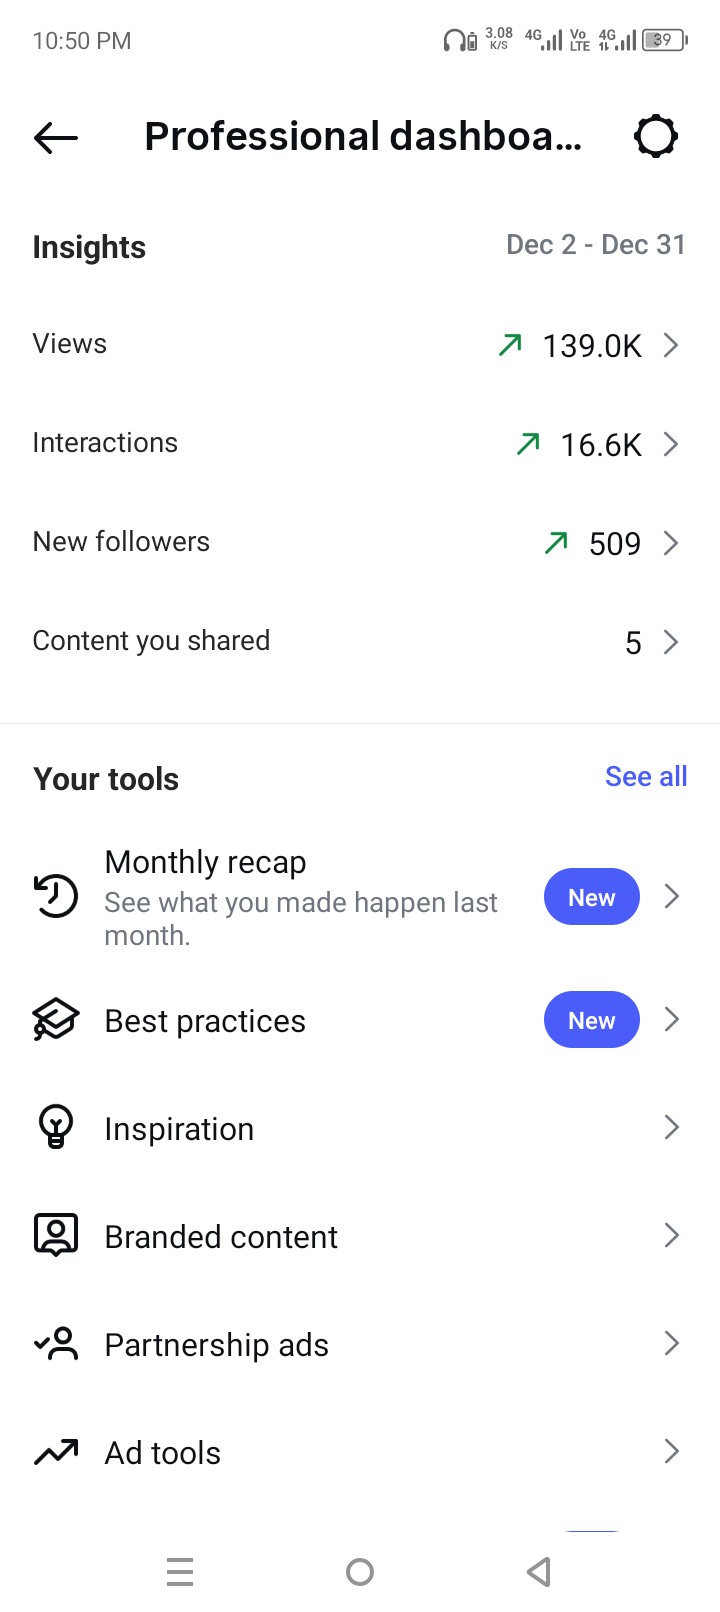Viewport: 720px width, 1612px height.
Task: Open Android recent apps menu button
Action: 180,1572
